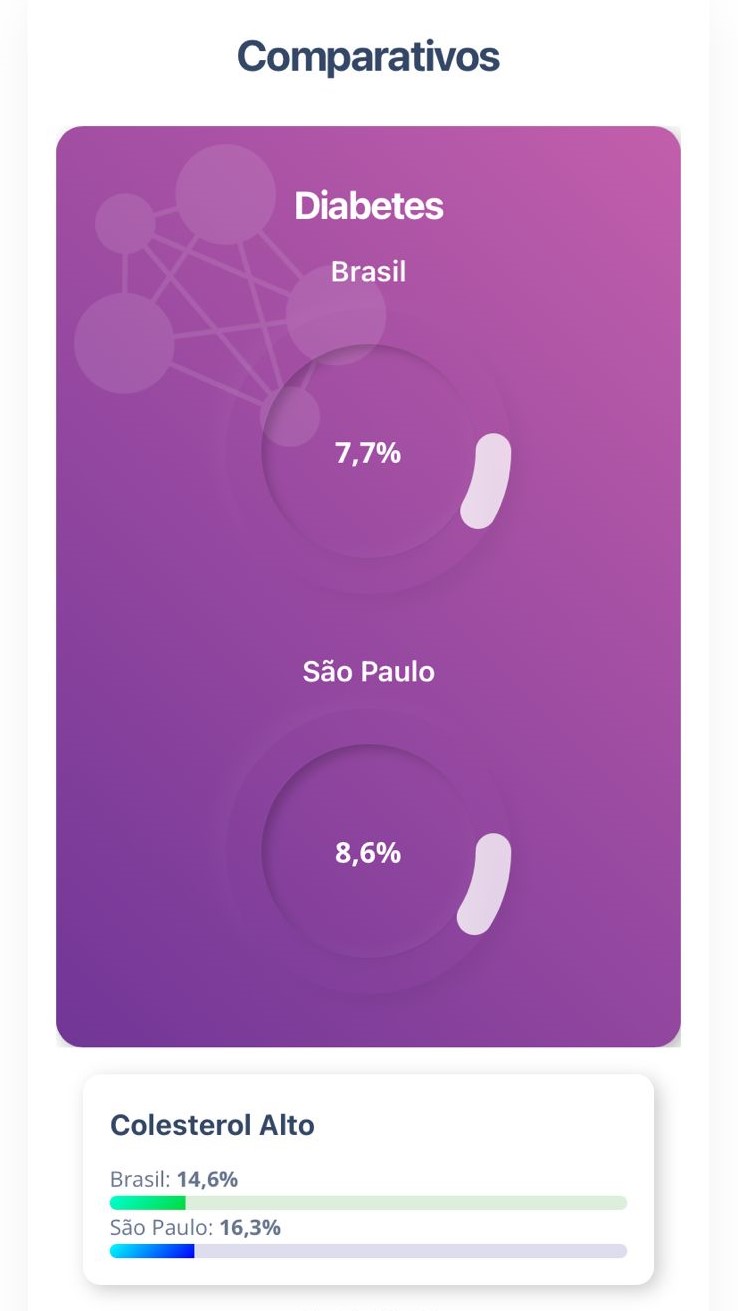The width and height of the screenshot is (738, 1311).
Task: Click the empty light-green track of Brasil bar
Action: (x=405, y=1202)
